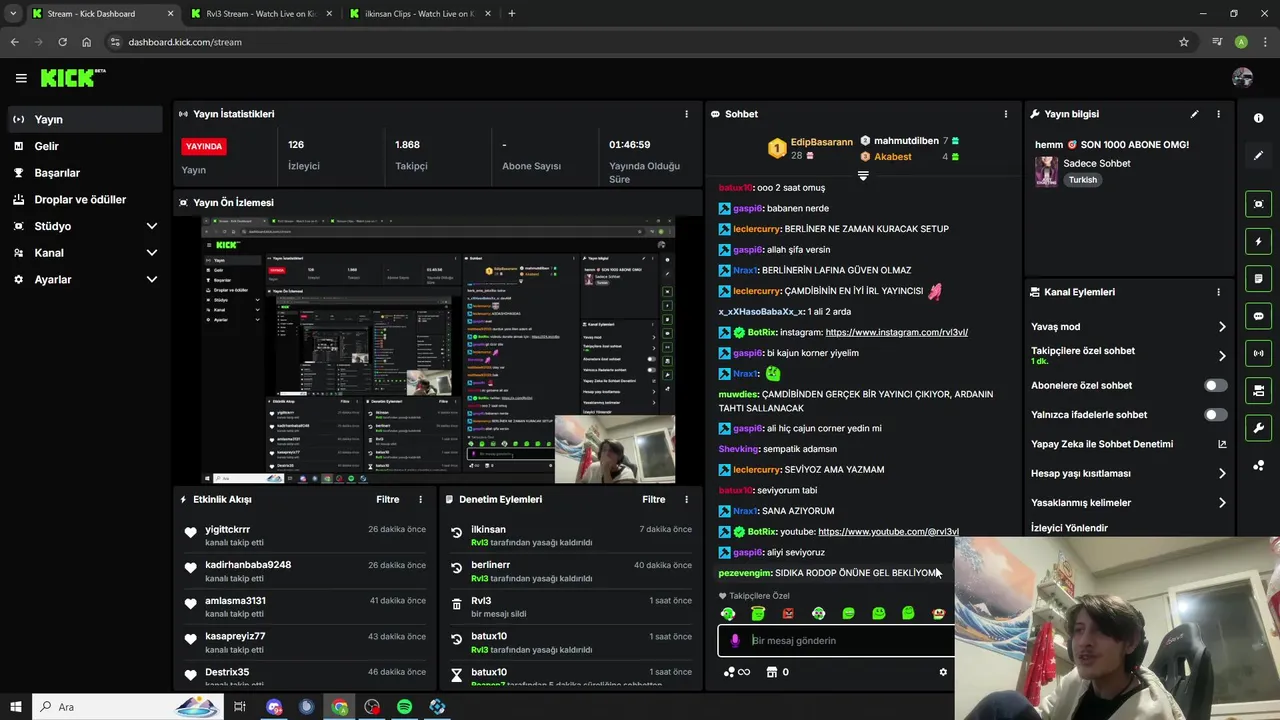Click the Turkish language tag
Image resolution: width=1280 pixels, height=720 pixels.
pos(1083,180)
